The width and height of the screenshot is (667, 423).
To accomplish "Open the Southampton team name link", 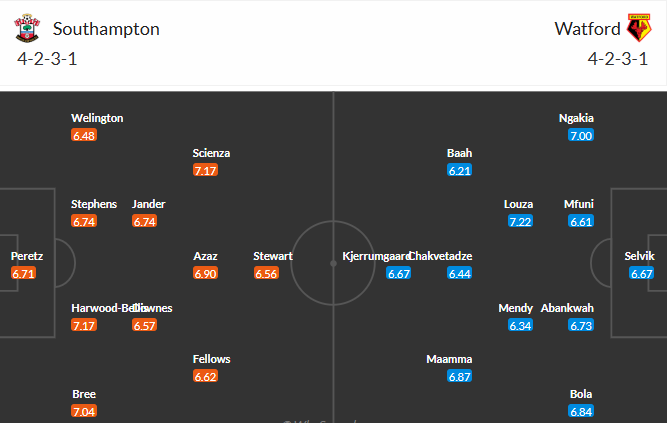I will click(106, 28).
